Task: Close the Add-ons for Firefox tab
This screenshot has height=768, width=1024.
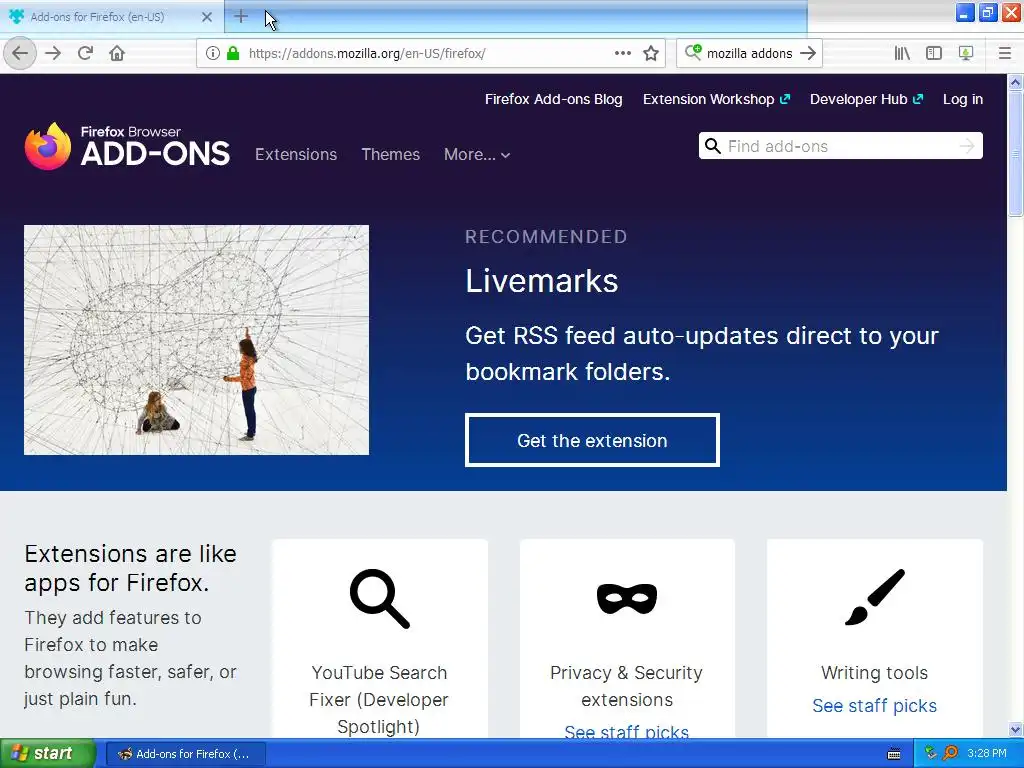Action: point(207,17)
